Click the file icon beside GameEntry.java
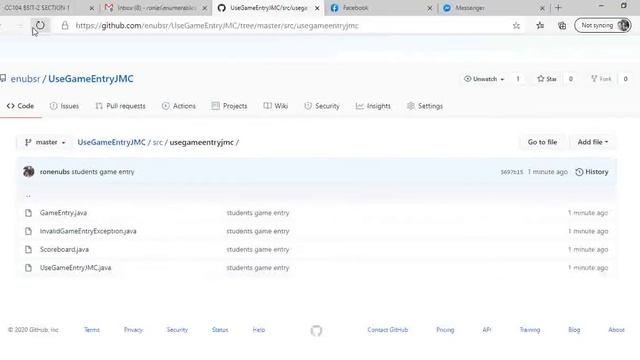This screenshot has height=360, width=640. coord(28,213)
